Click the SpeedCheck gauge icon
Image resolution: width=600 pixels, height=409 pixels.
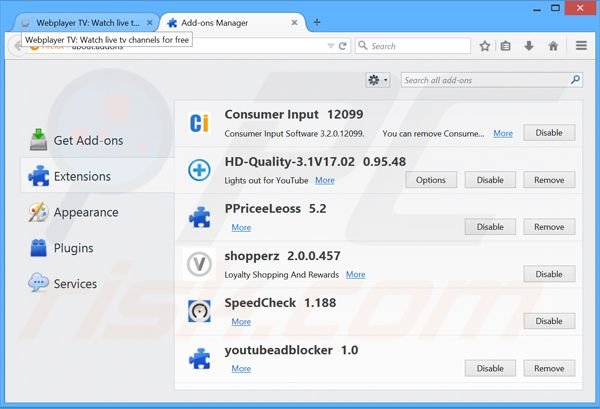pyautogui.click(x=199, y=311)
